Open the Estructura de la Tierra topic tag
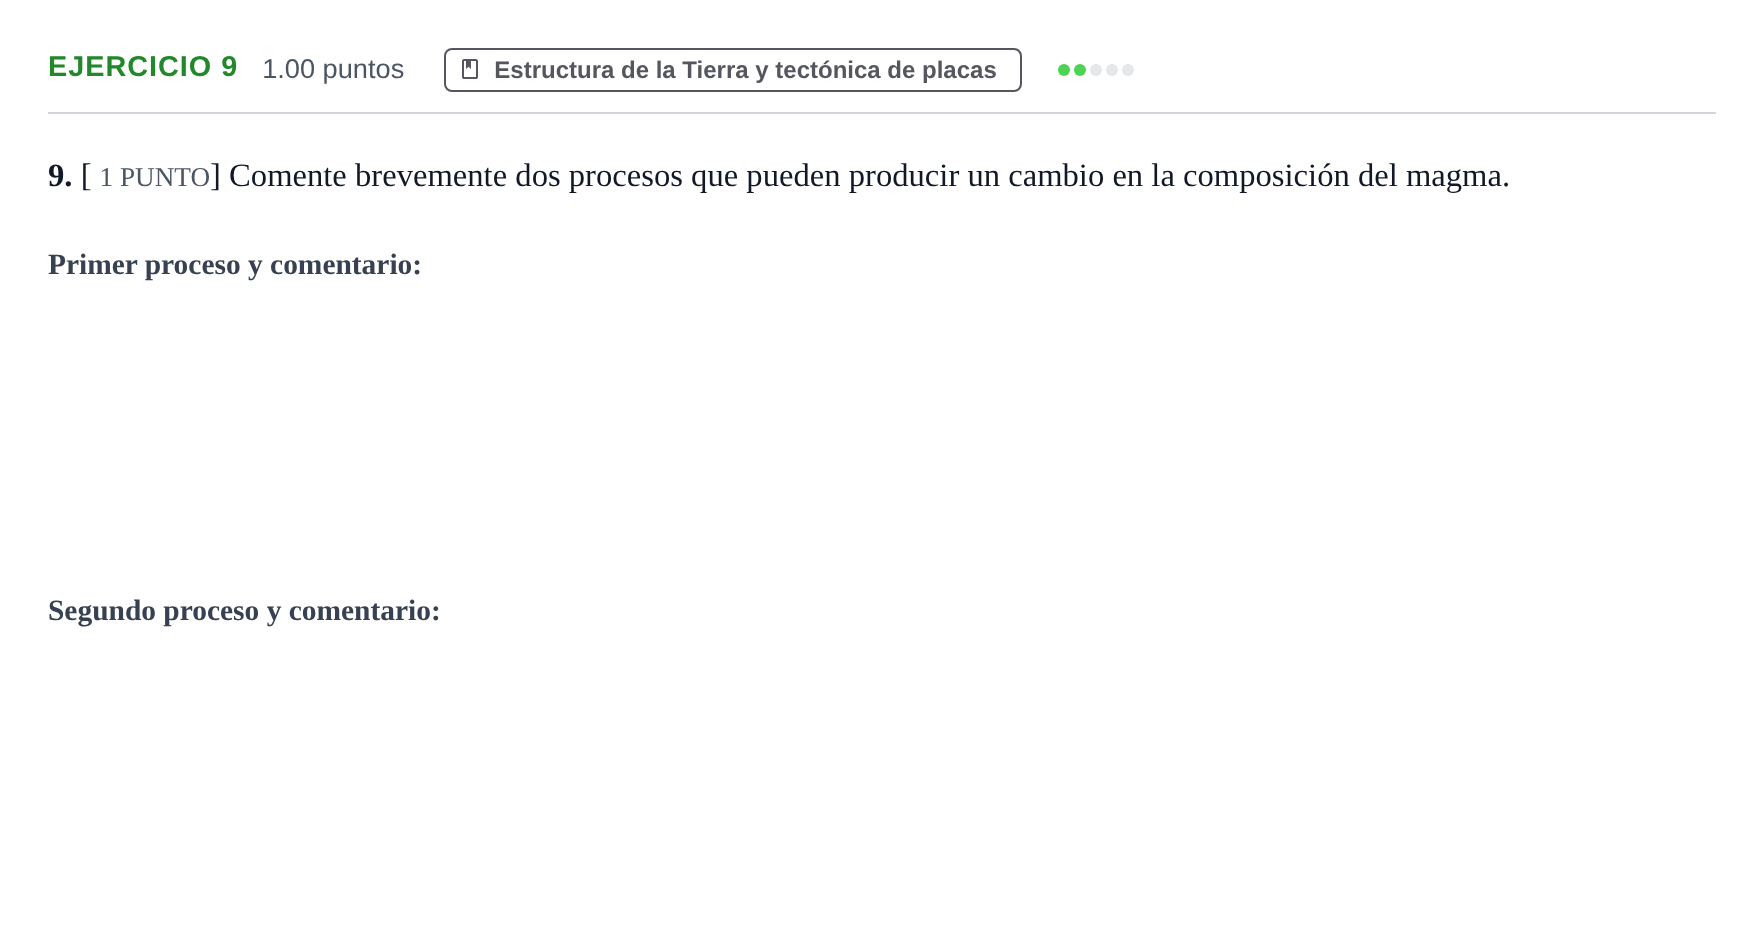1764x942 pixels. [732, 70]
